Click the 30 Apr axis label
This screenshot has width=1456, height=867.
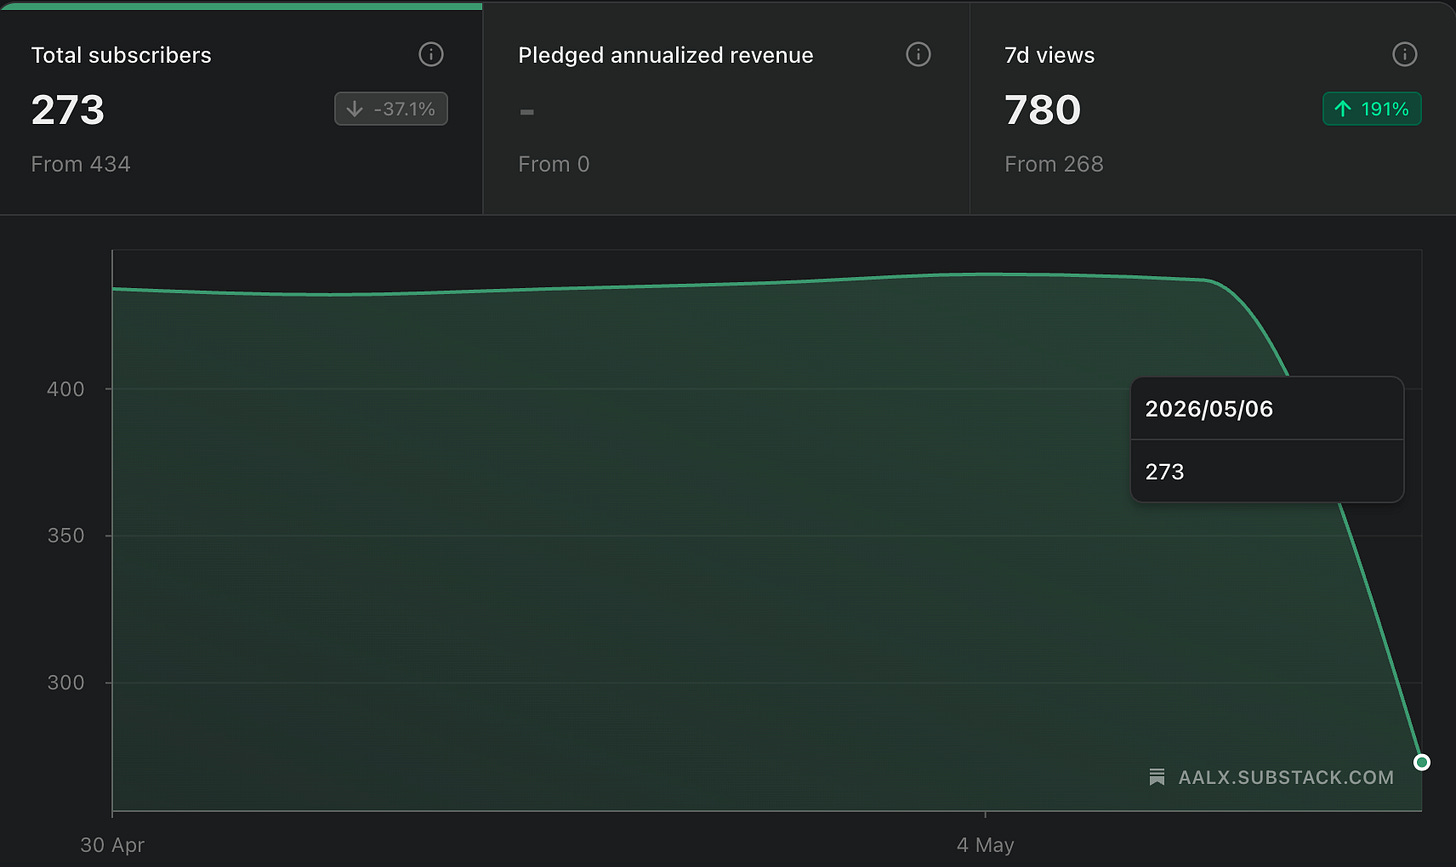112,845
